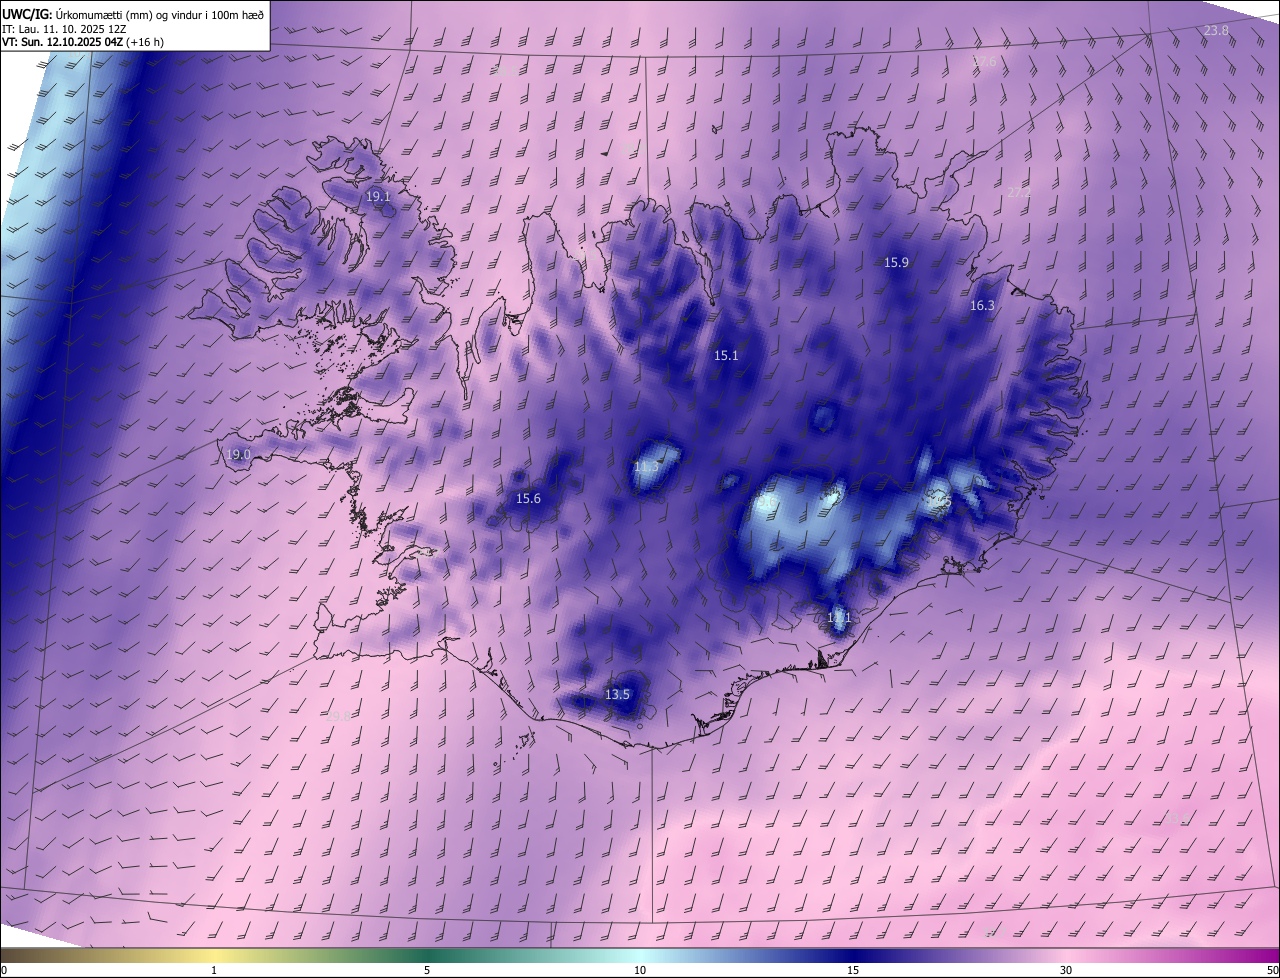Screen dimensions: 1280x978
Task: Click the 30 tick on the color scale
Action: pyautogui.click(x=1066, y=970)
